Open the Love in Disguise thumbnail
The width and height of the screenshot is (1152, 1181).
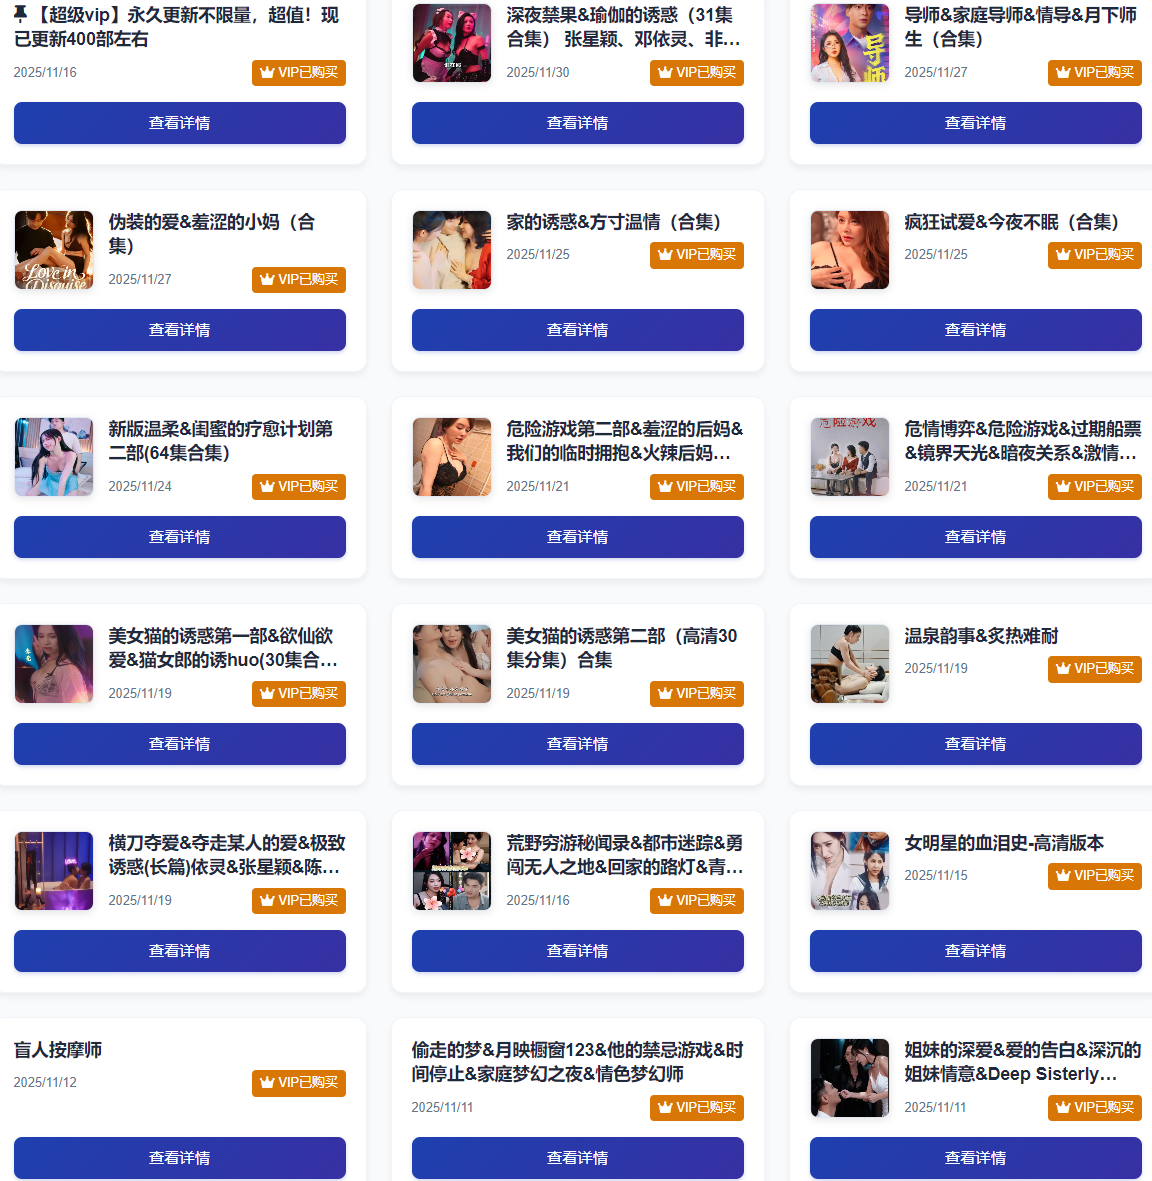[54, 250]
